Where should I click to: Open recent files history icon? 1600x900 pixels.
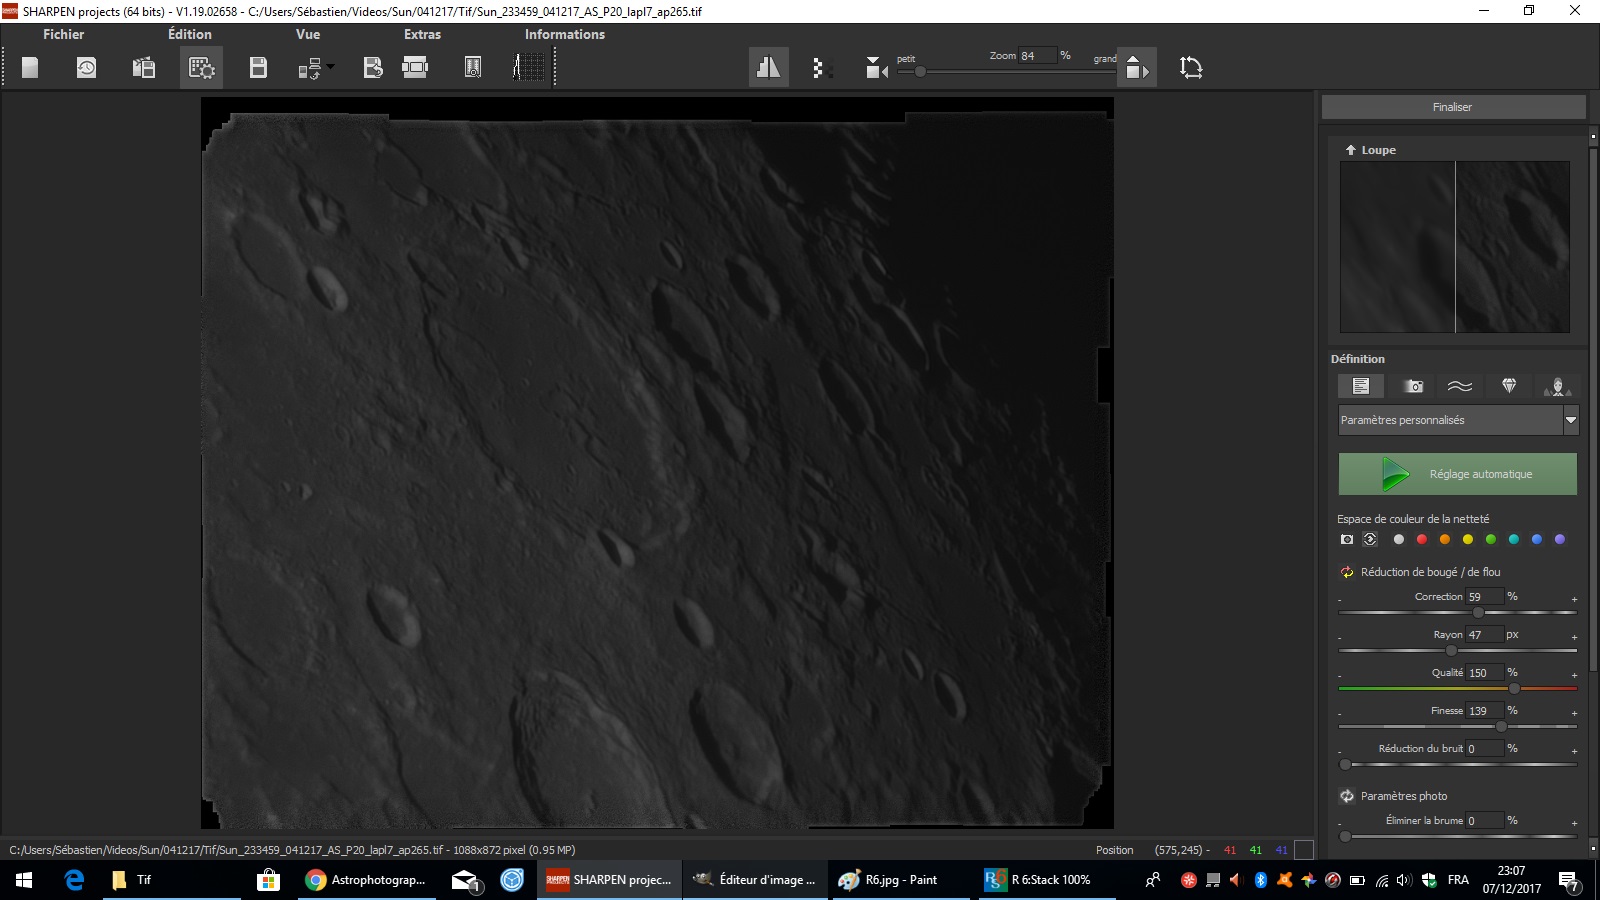click(87, 67)
